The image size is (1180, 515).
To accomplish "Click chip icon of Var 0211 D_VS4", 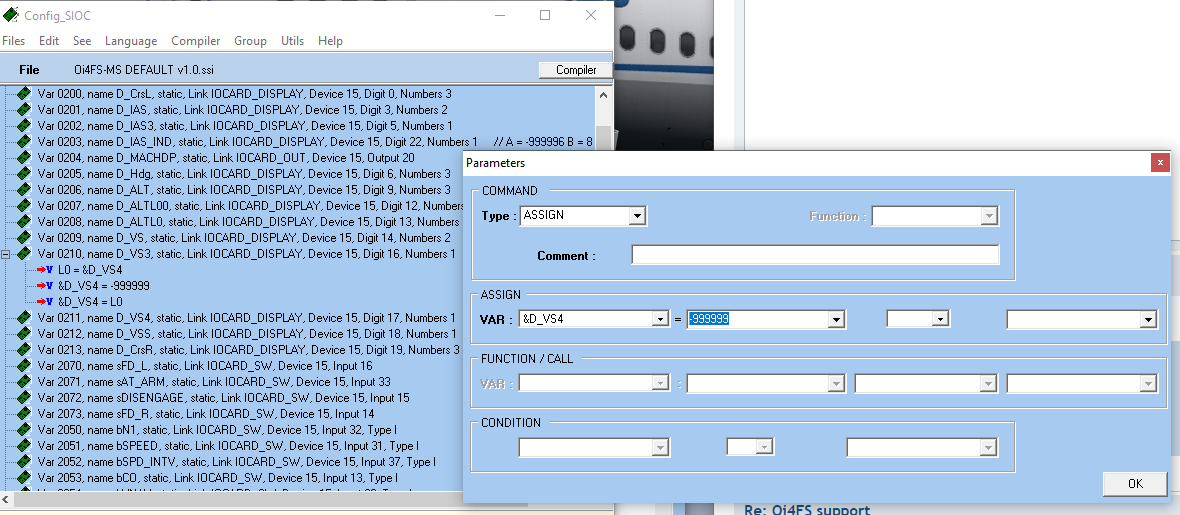I will pos(25,318).
